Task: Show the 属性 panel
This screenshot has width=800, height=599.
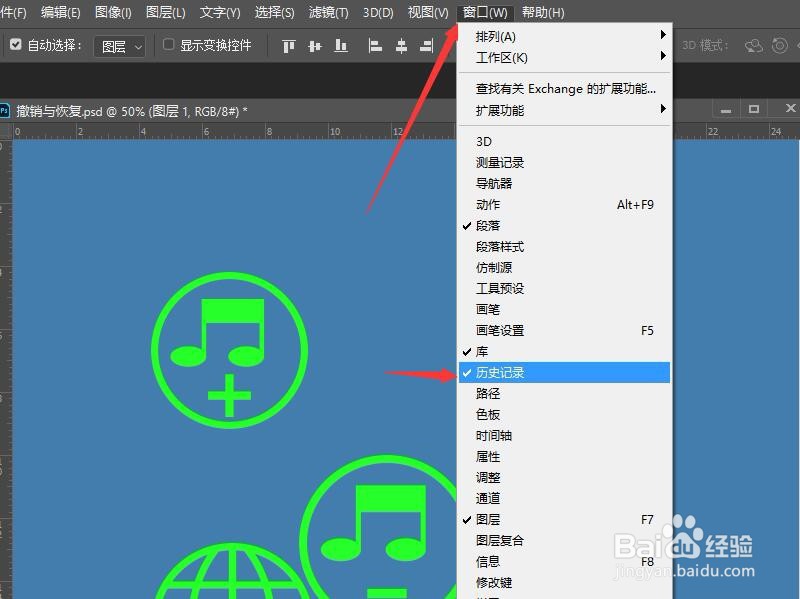Action: click(564, 457)
